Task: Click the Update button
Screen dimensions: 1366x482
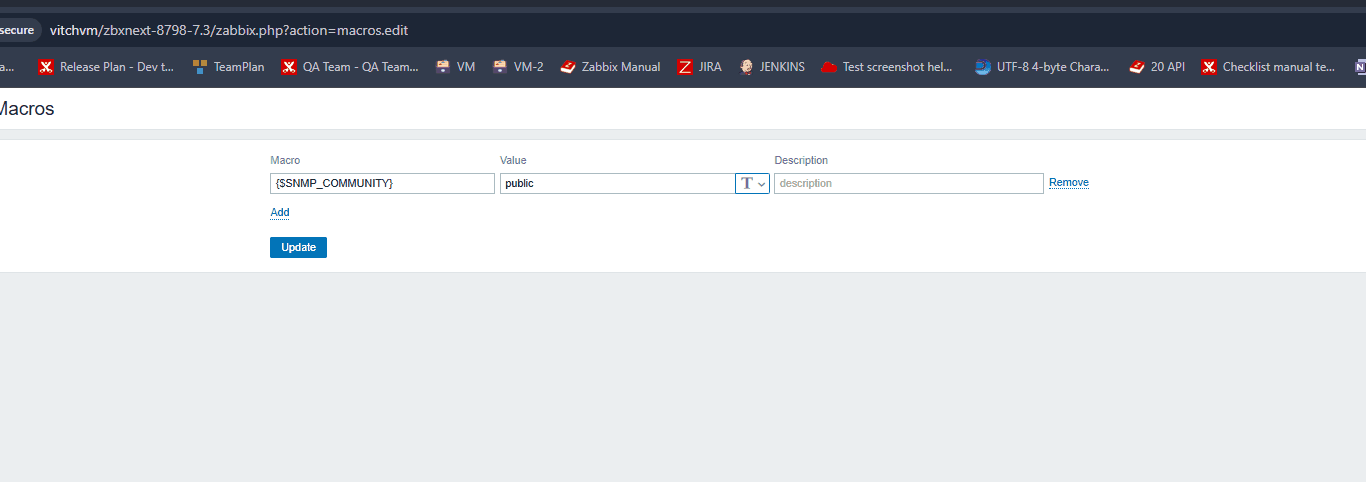Action: (298, 247)
